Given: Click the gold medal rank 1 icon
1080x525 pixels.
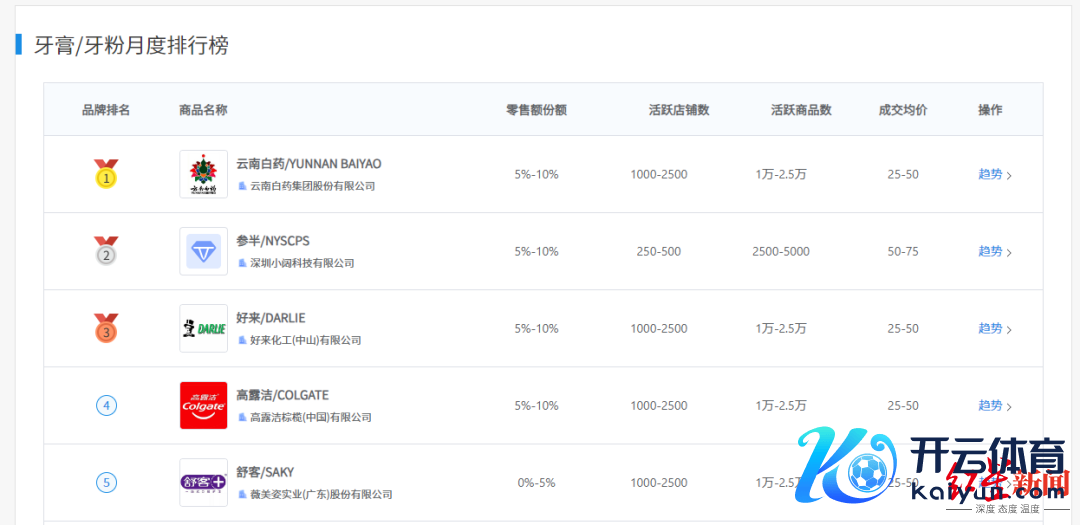Looking at the screenshot, I should pos(106,174).
